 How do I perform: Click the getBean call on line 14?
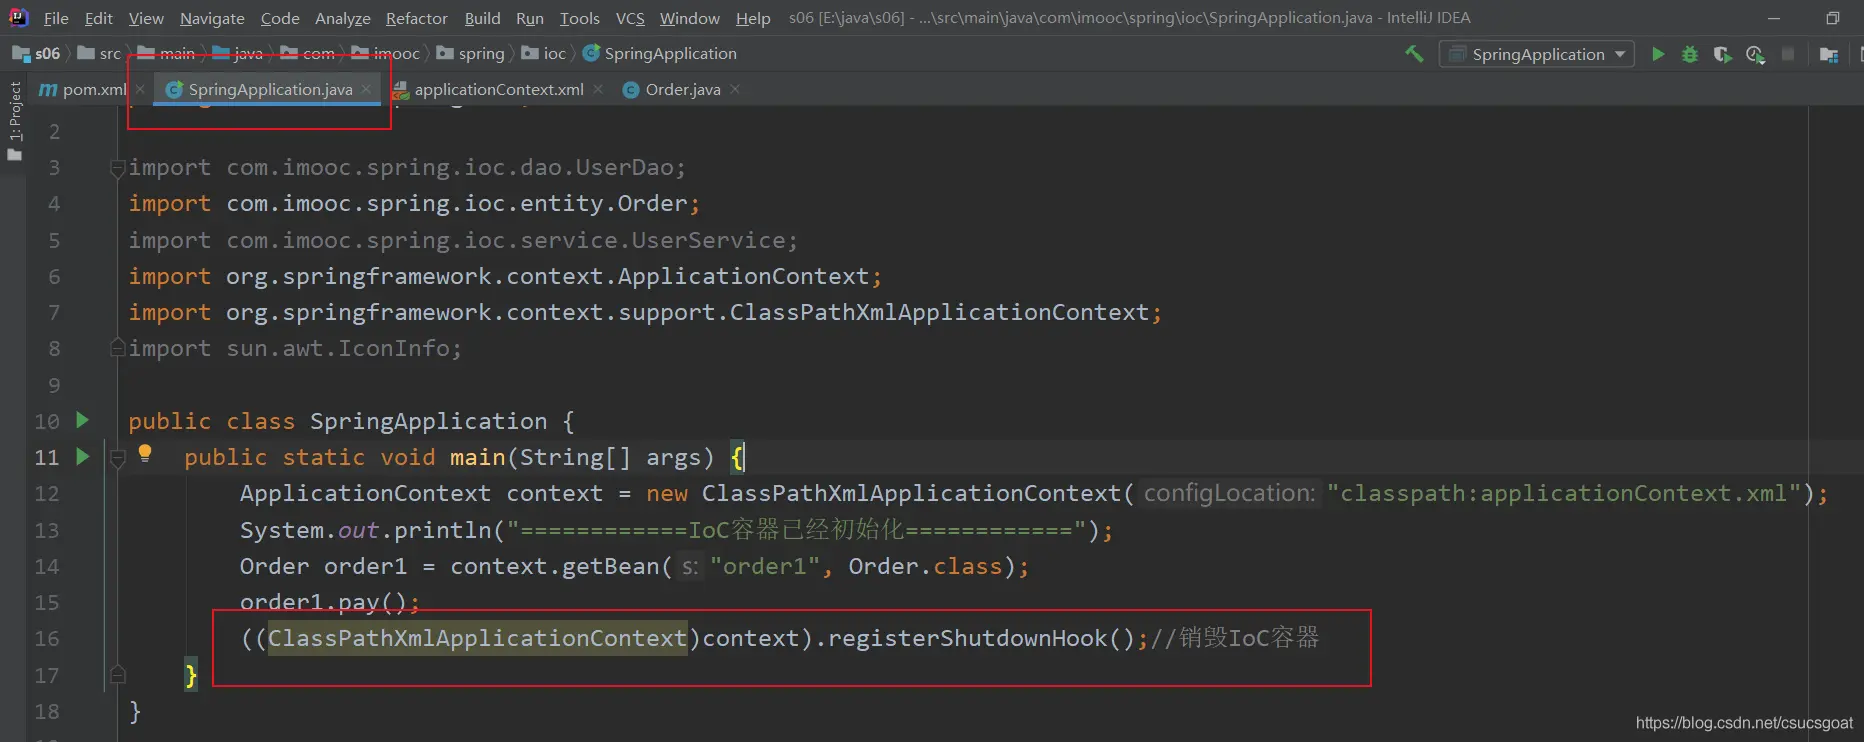click(610, 566)
